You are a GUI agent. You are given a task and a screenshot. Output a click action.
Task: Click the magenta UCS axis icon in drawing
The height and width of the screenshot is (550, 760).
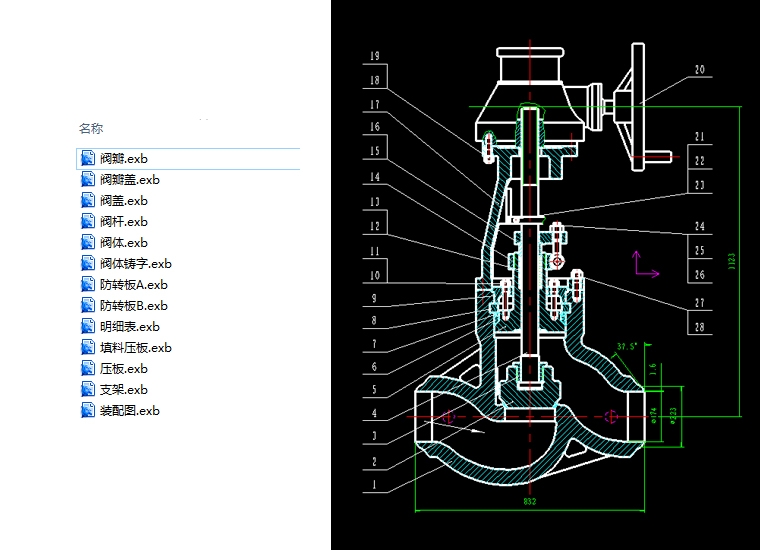point(643,264)
